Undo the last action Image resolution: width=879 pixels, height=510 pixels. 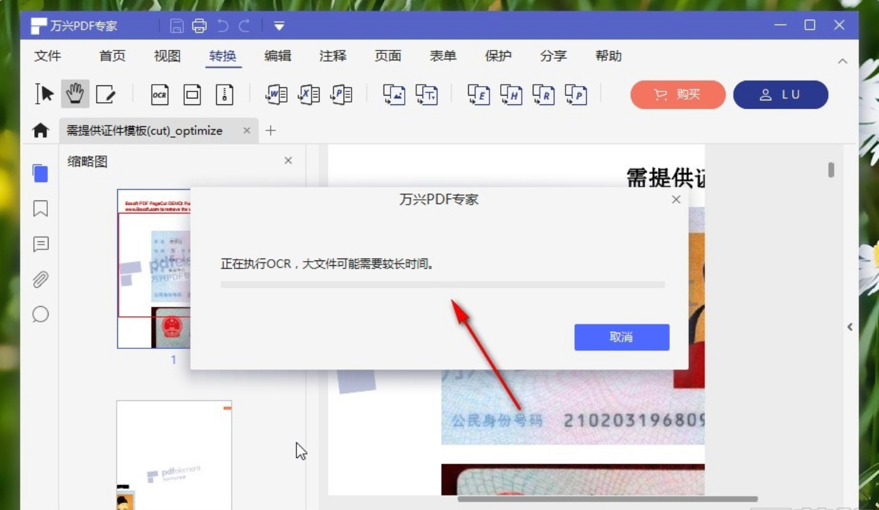click(x=223, y=26)
